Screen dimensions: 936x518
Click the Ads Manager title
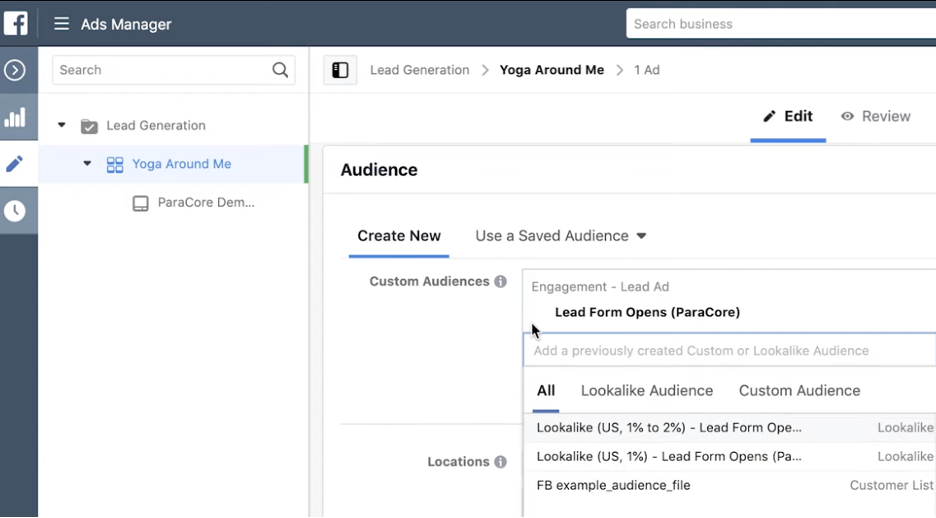[126, 24]
